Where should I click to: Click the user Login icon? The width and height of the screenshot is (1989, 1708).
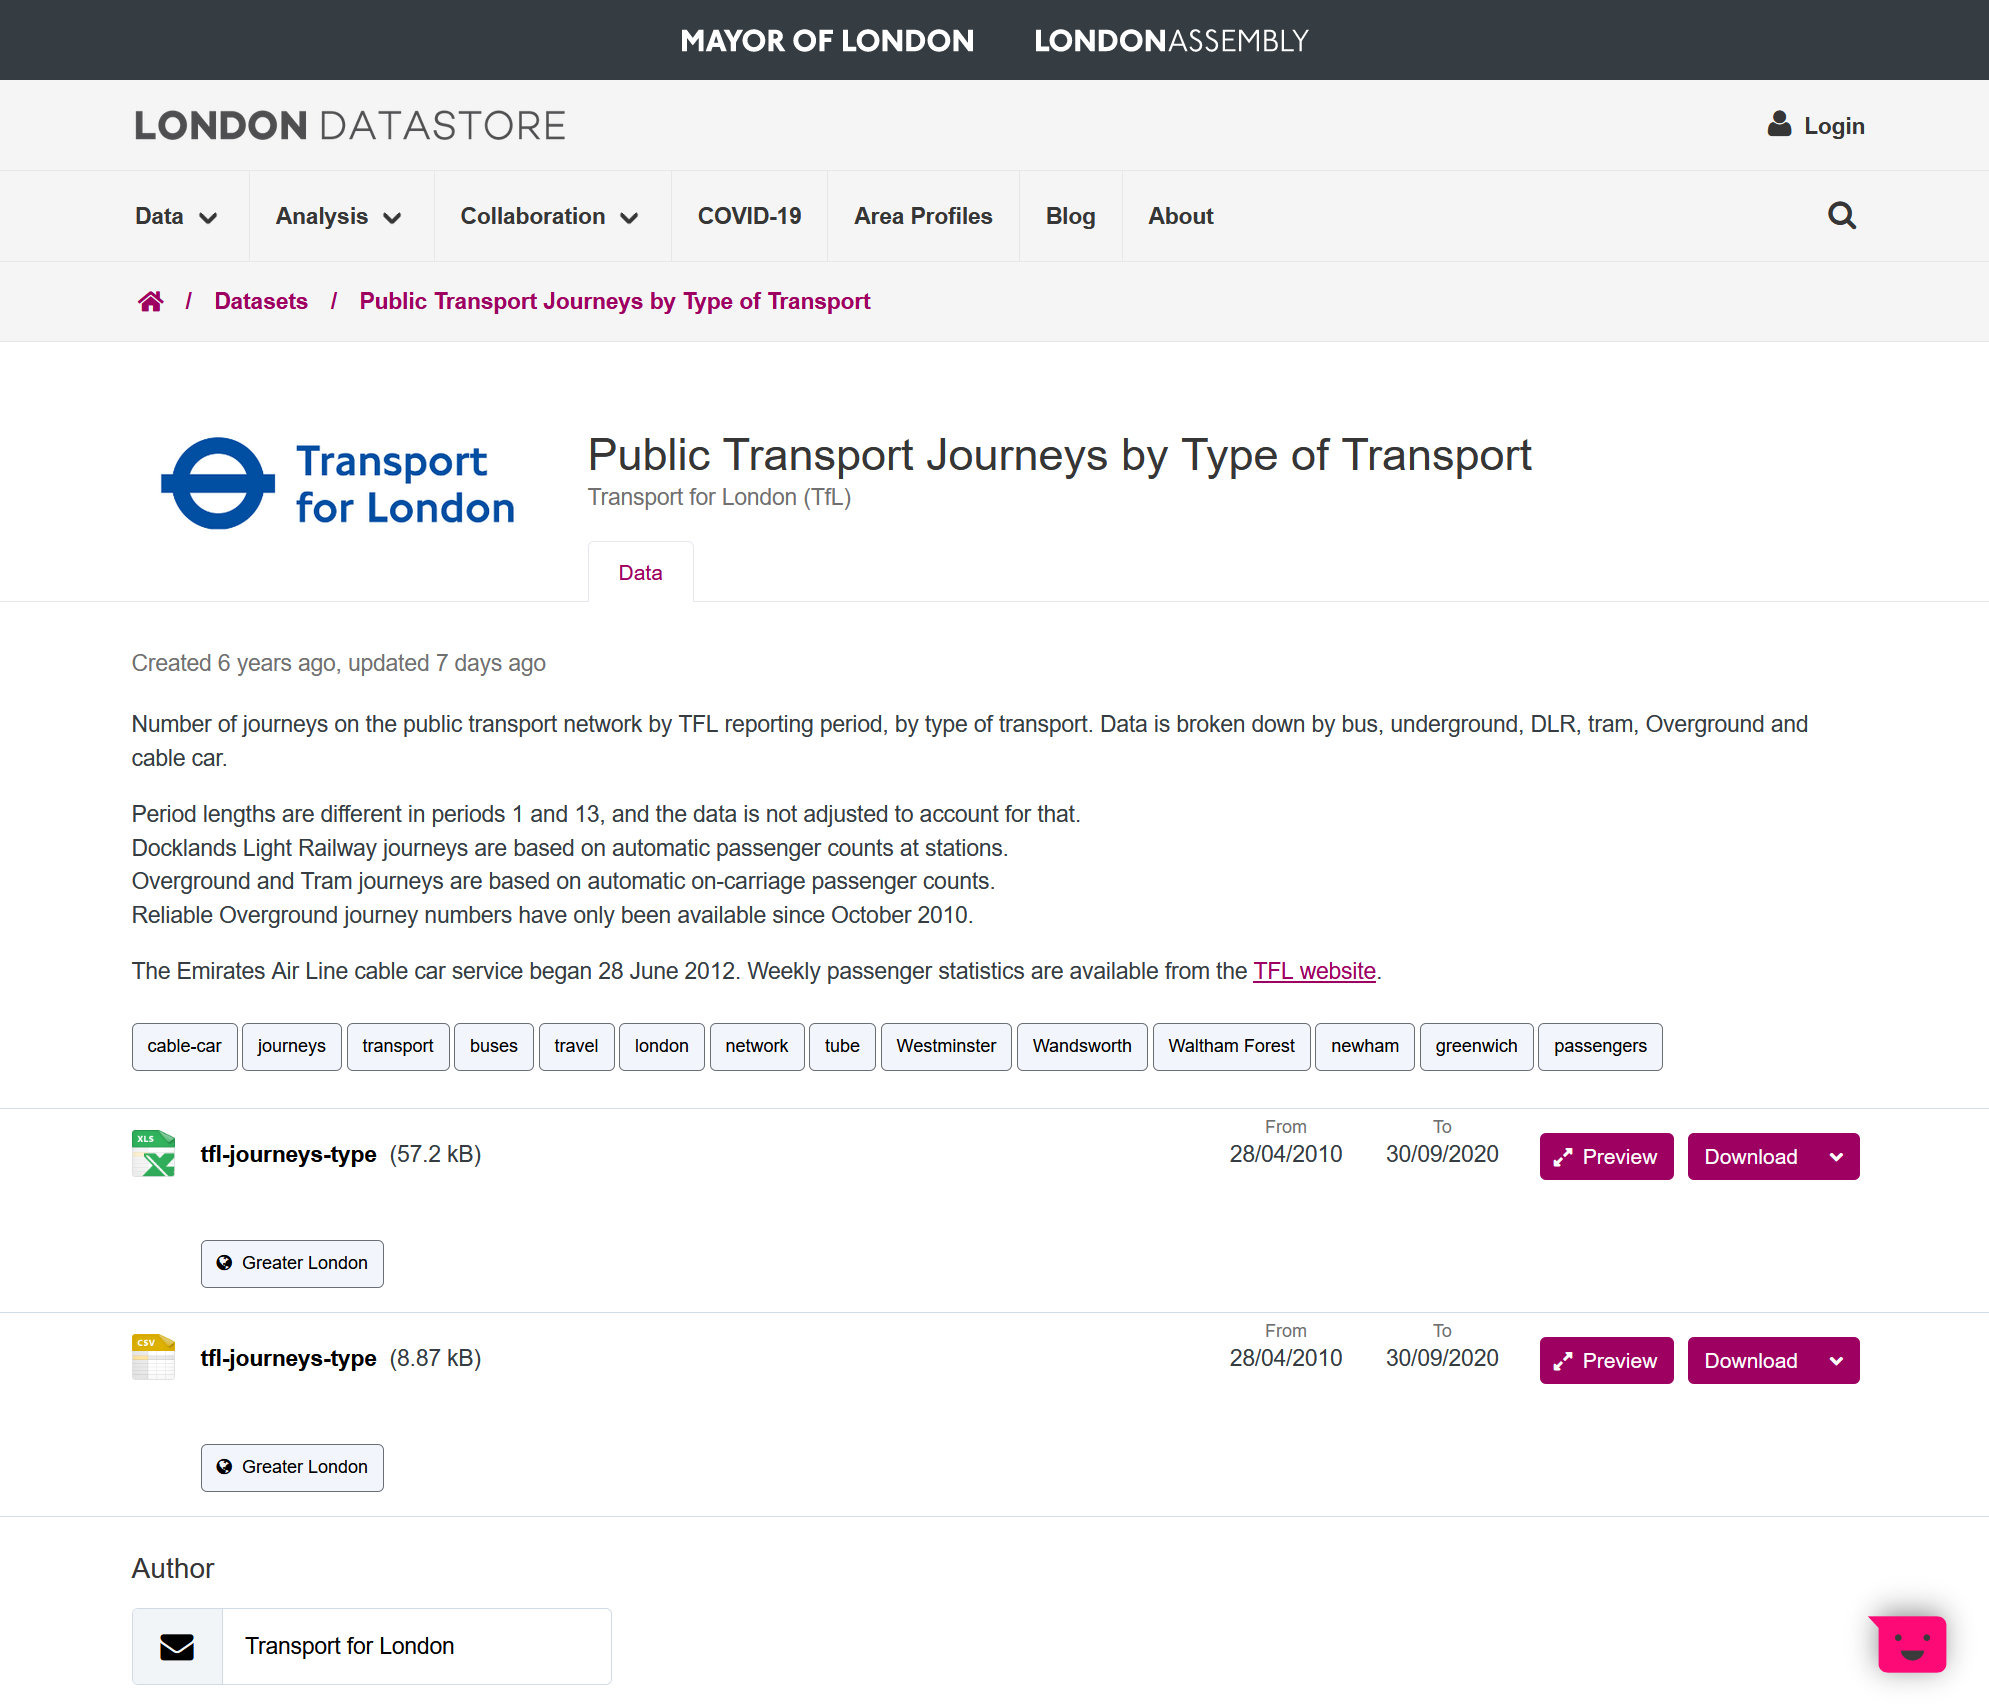1779,124
